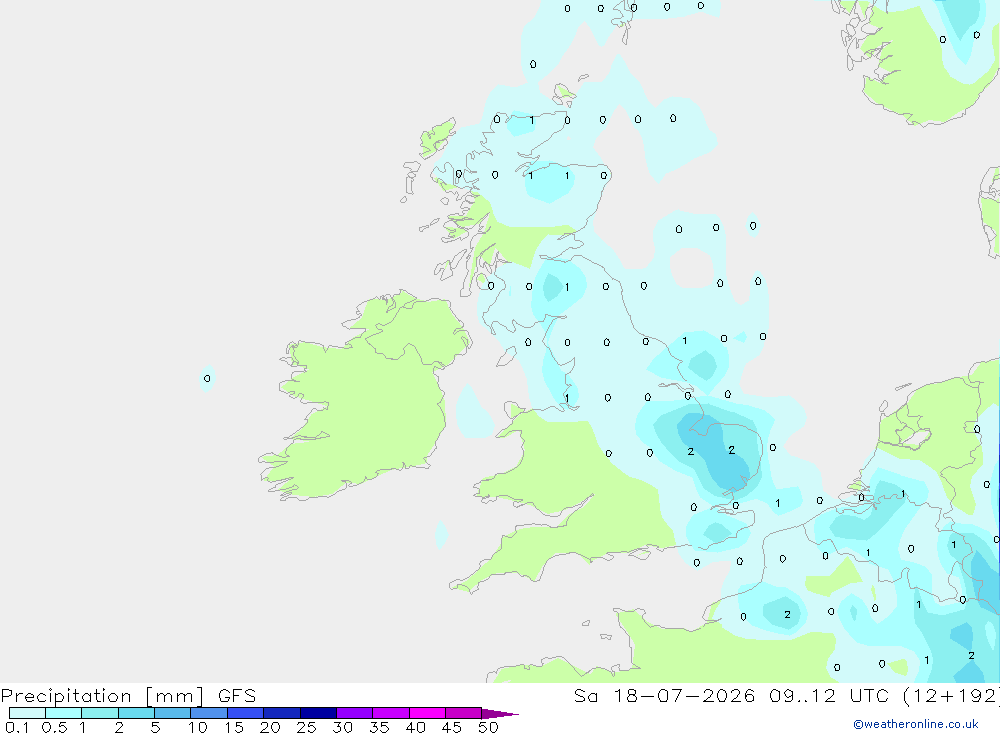Pick the violet swatch between 25 and 30

point(318,713)
